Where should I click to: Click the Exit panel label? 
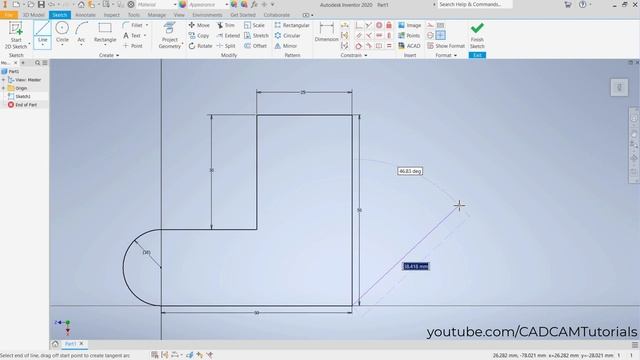point(477,55)
